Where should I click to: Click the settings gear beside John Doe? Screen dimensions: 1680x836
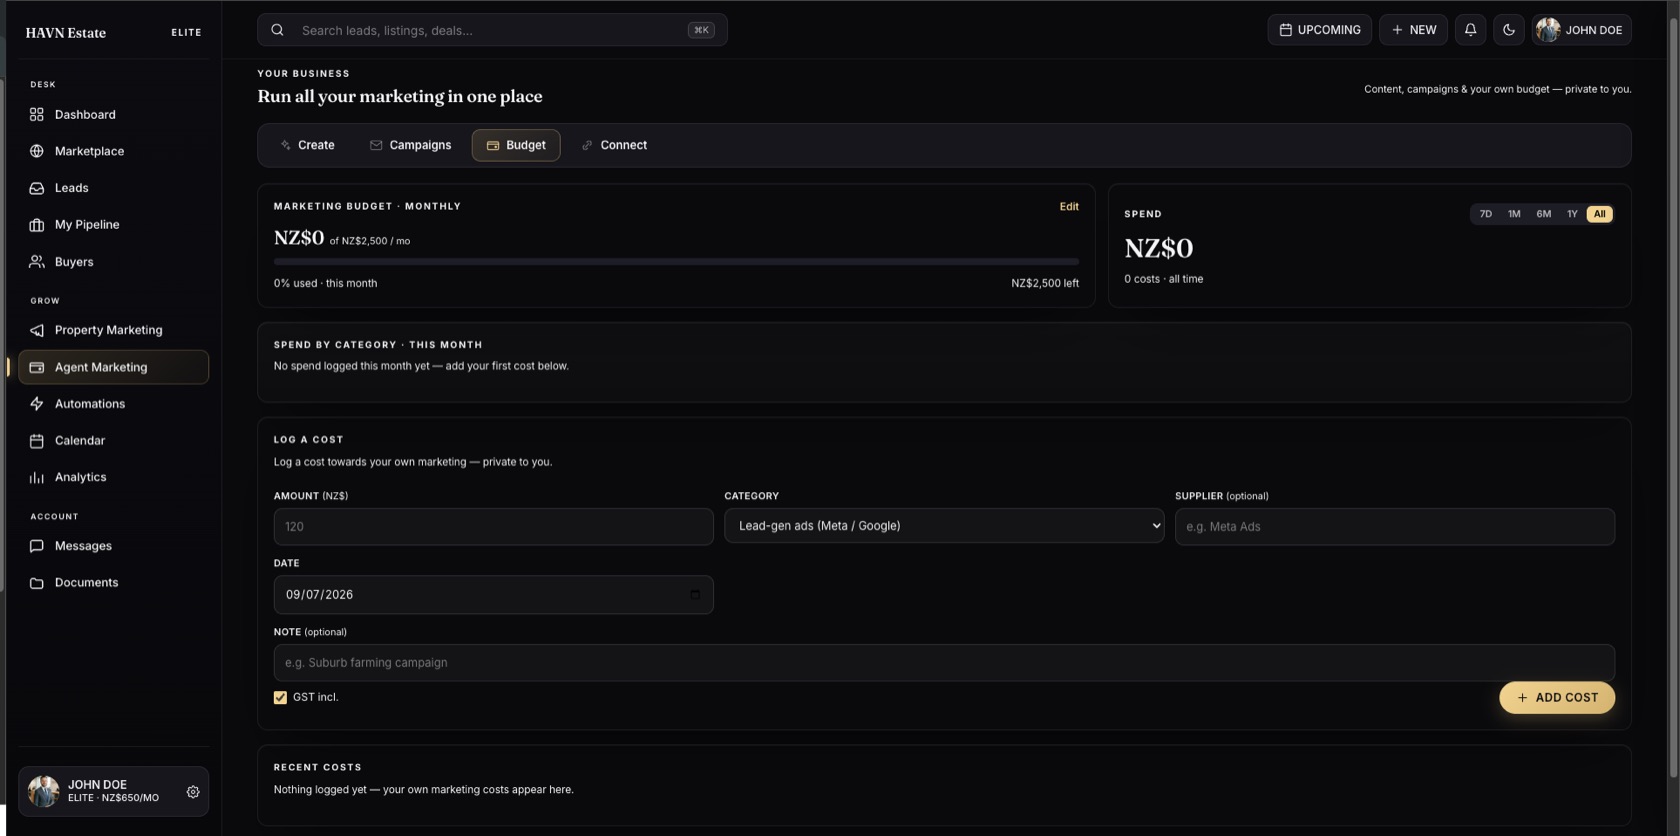coord(193,792)
